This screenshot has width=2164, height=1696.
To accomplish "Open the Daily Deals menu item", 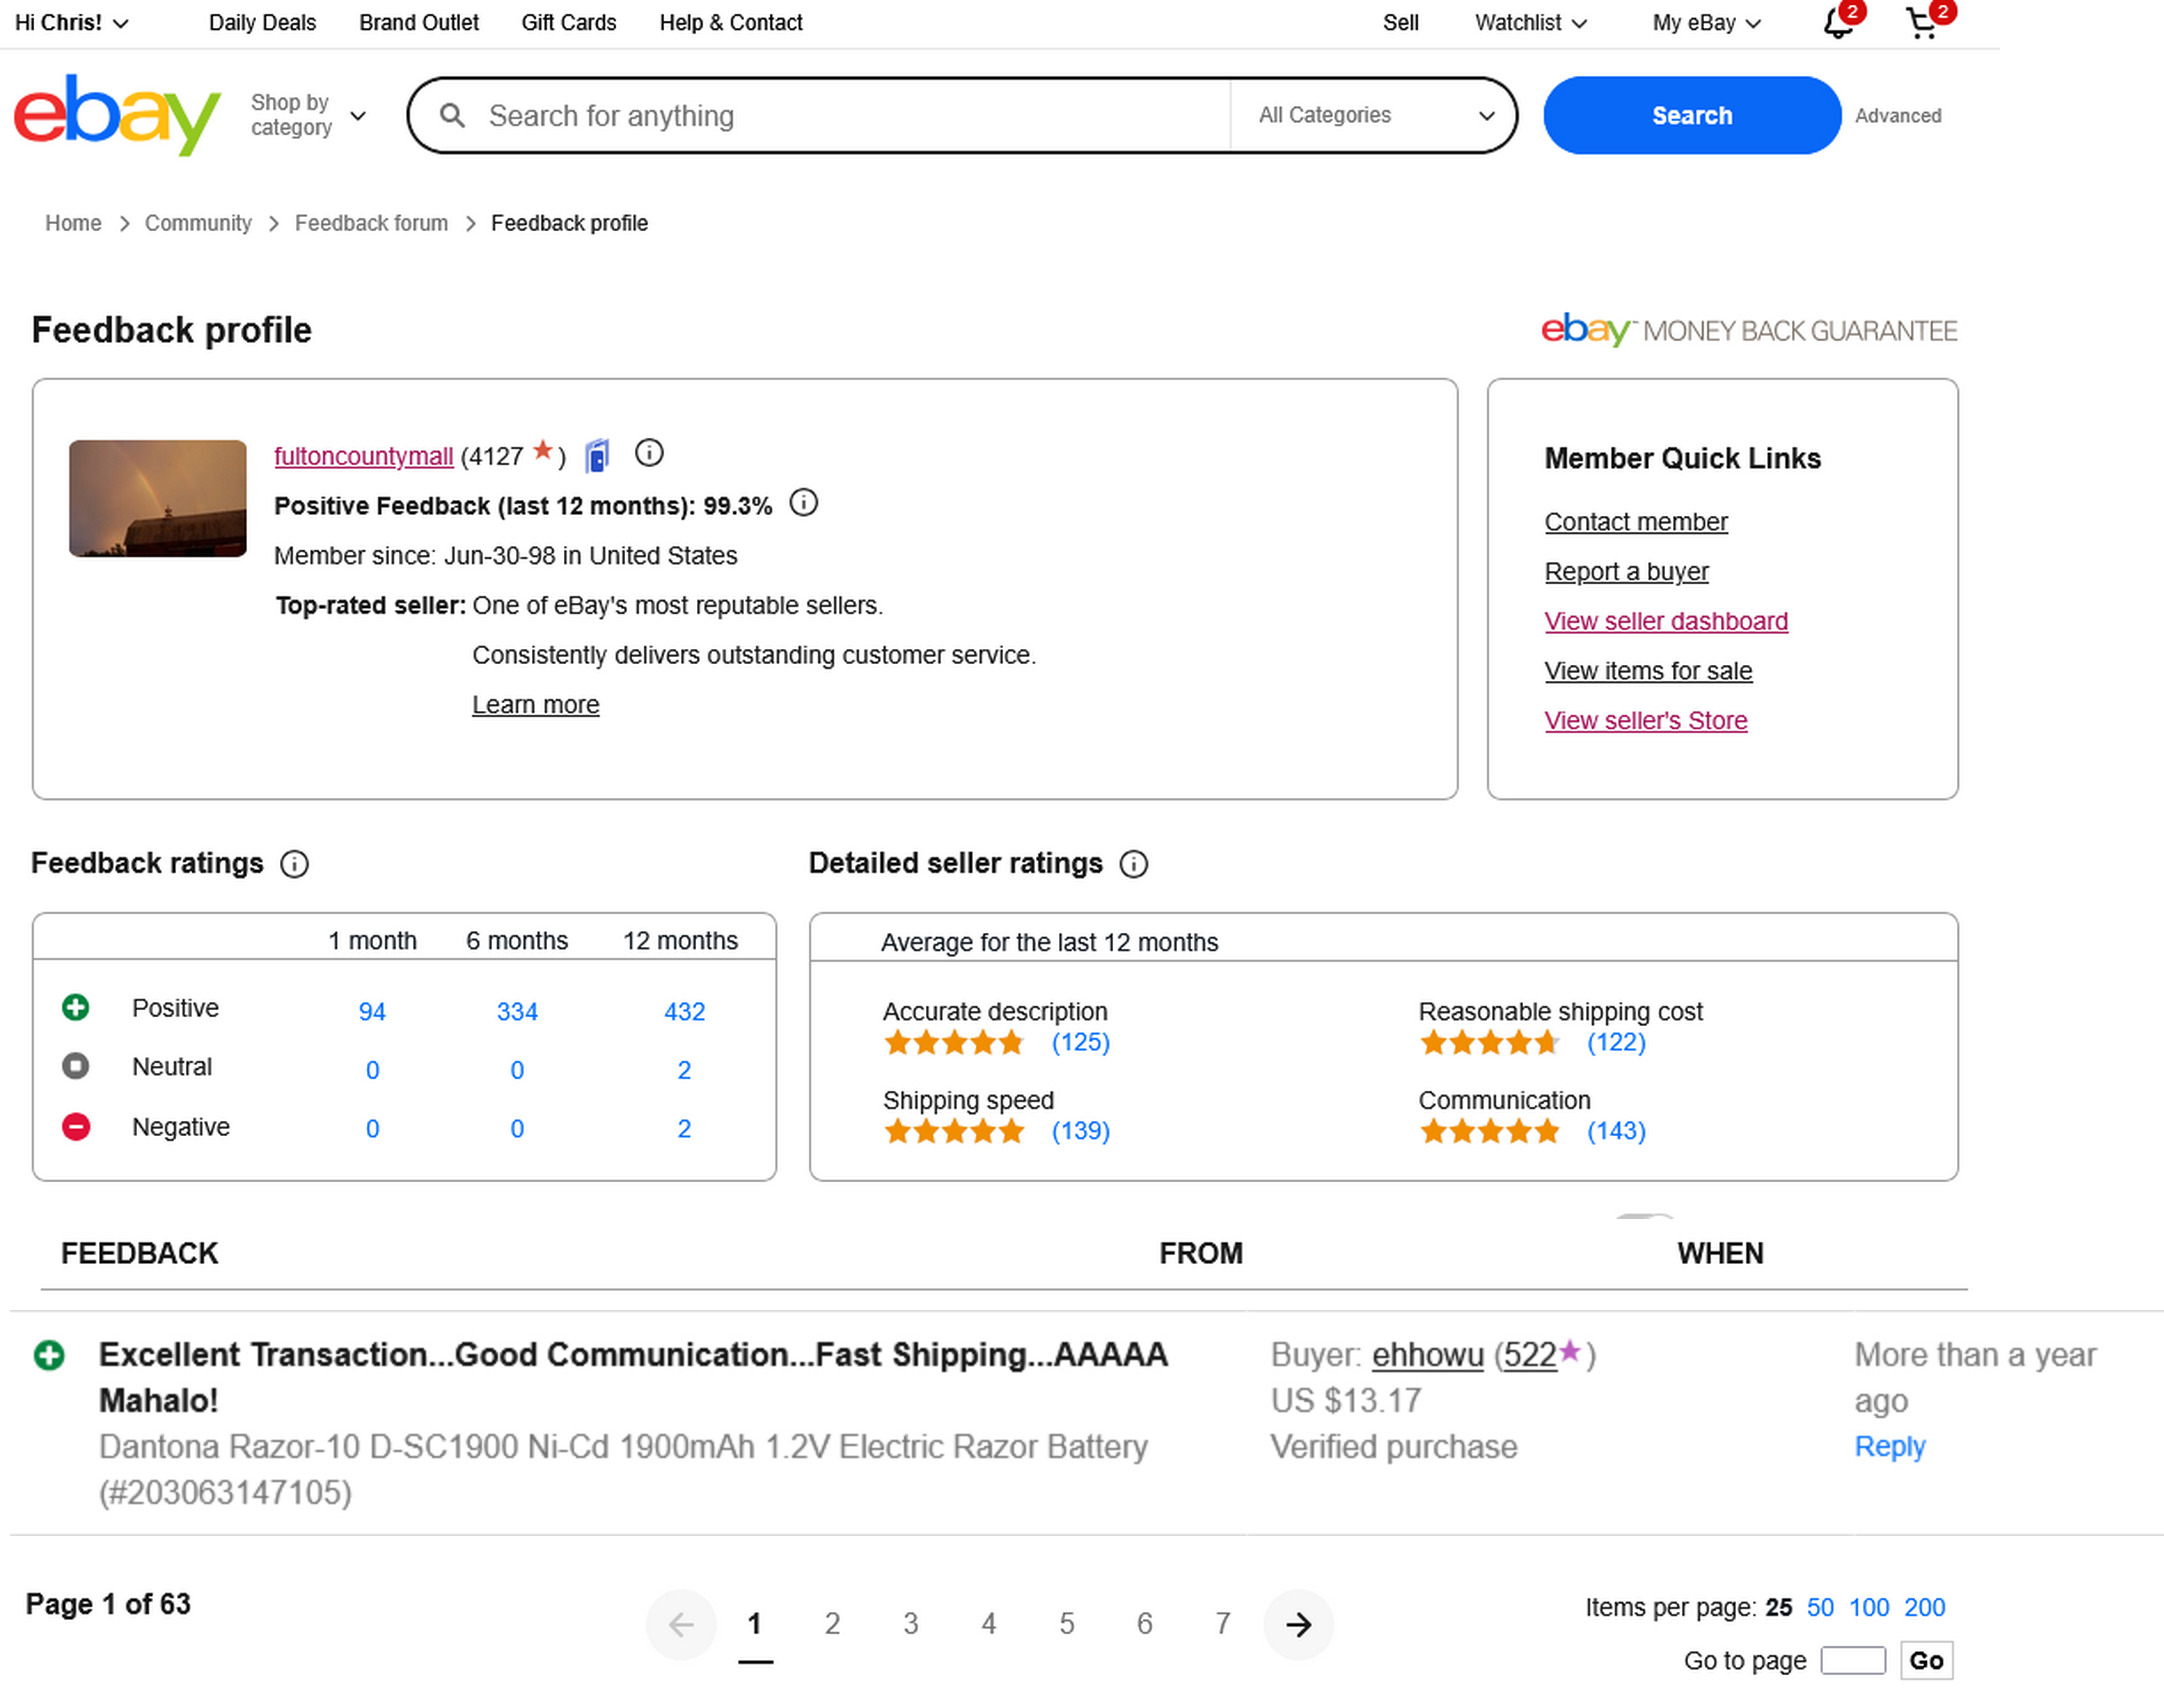I will (x=262, y=23).
